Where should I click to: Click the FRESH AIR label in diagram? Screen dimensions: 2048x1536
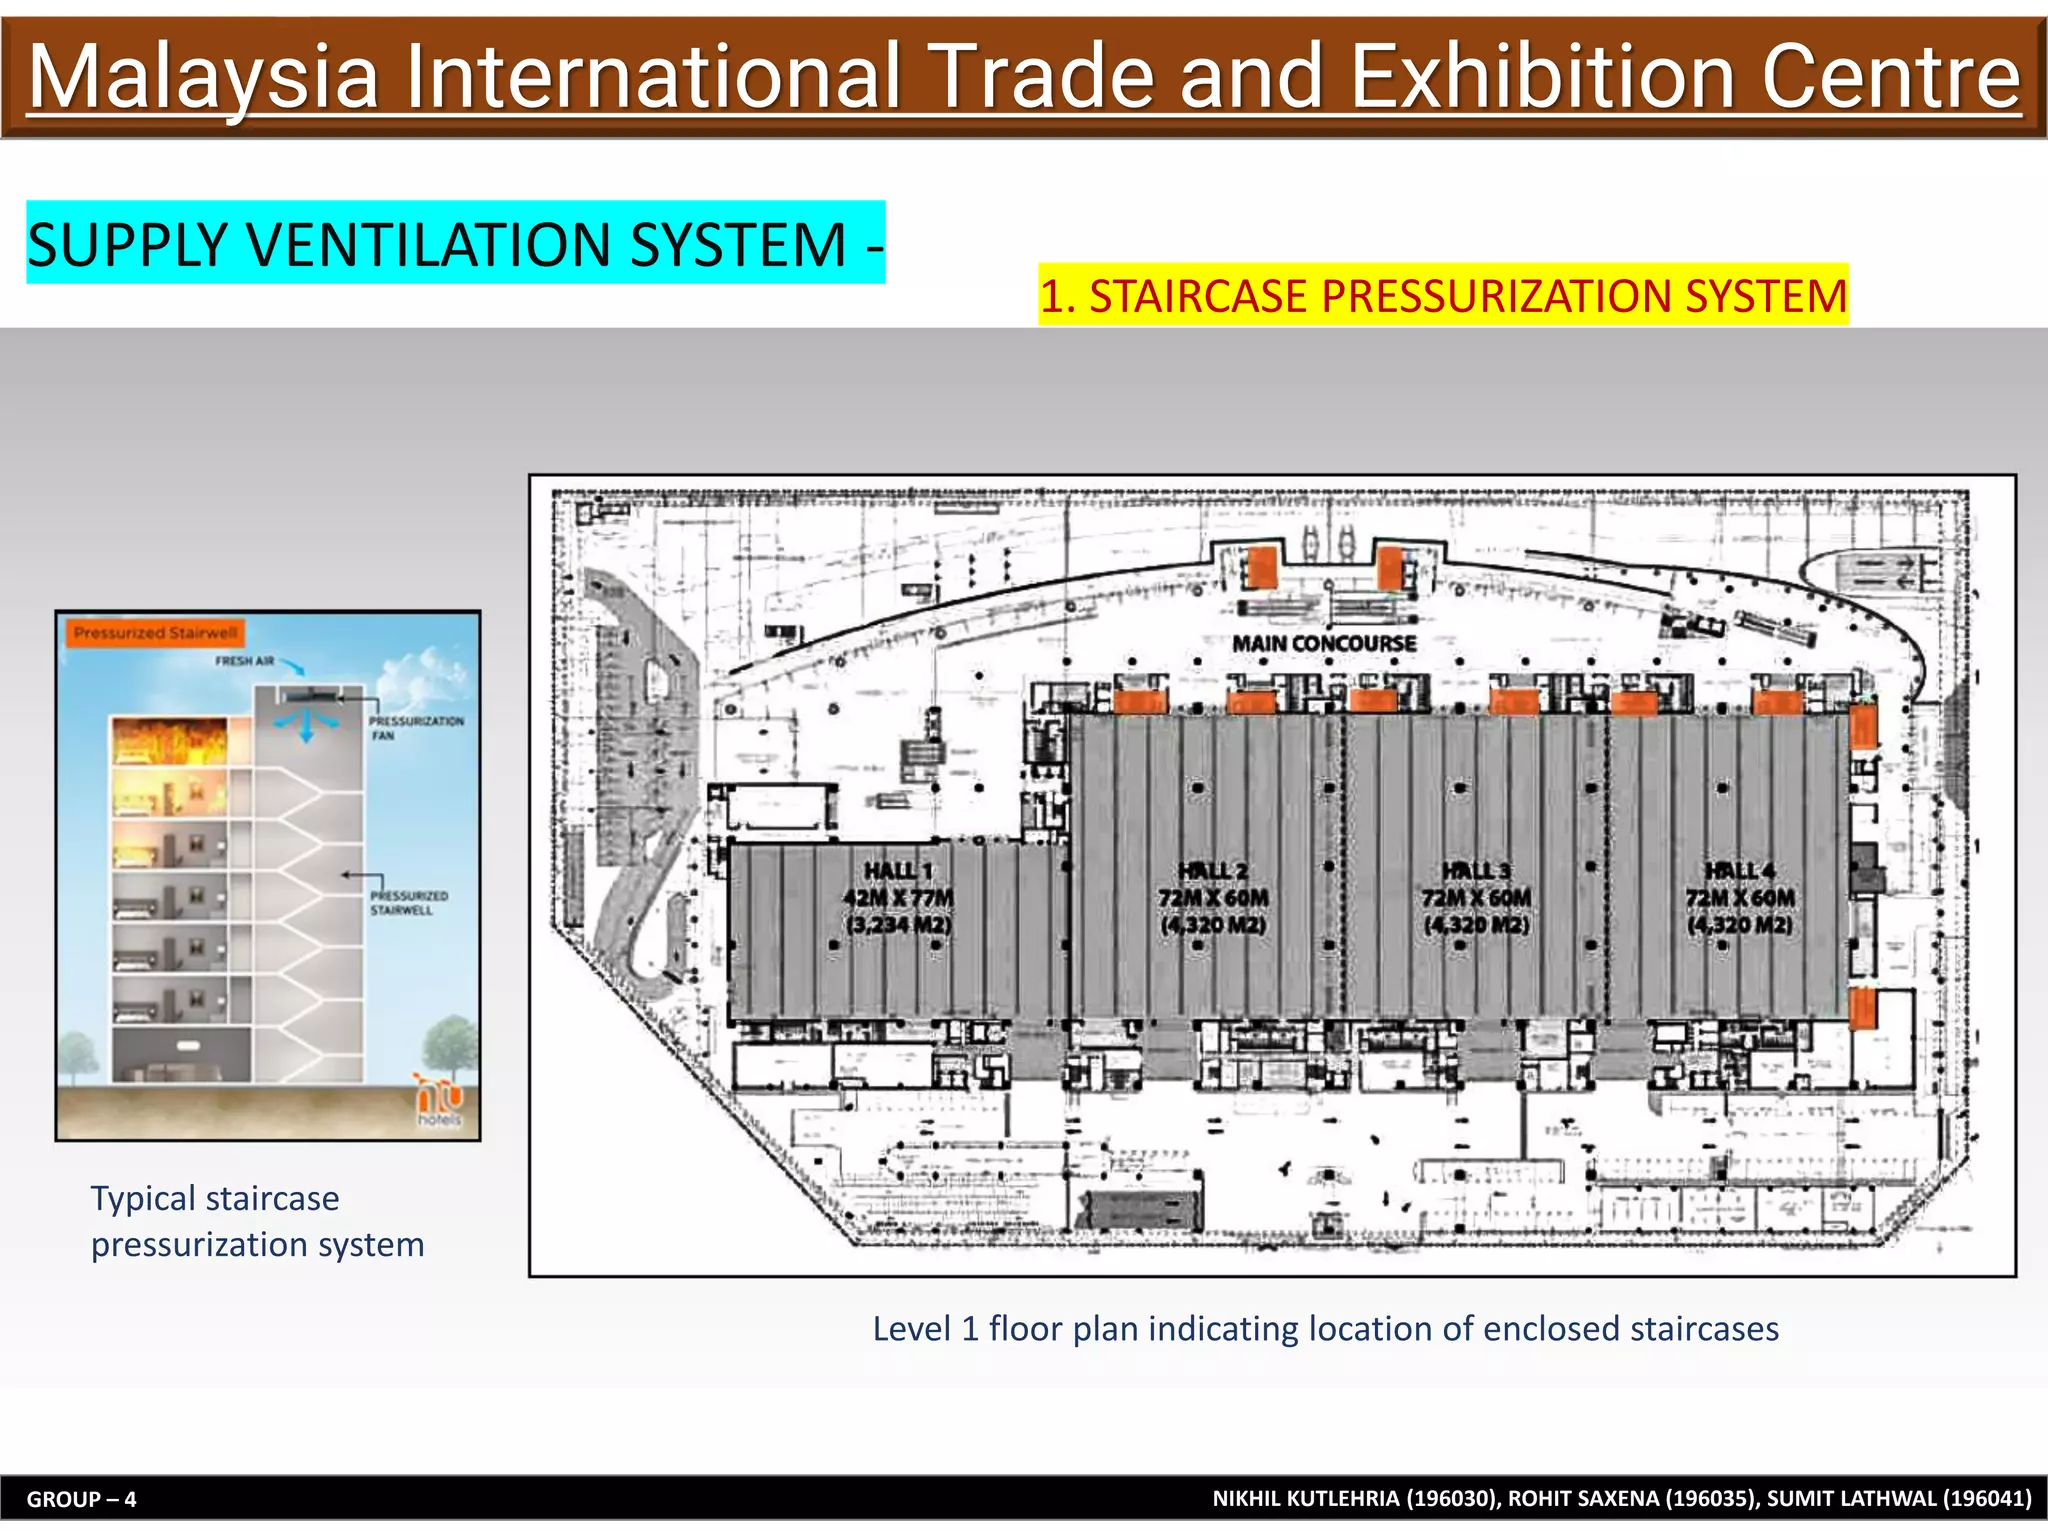[x=244, y=661]
